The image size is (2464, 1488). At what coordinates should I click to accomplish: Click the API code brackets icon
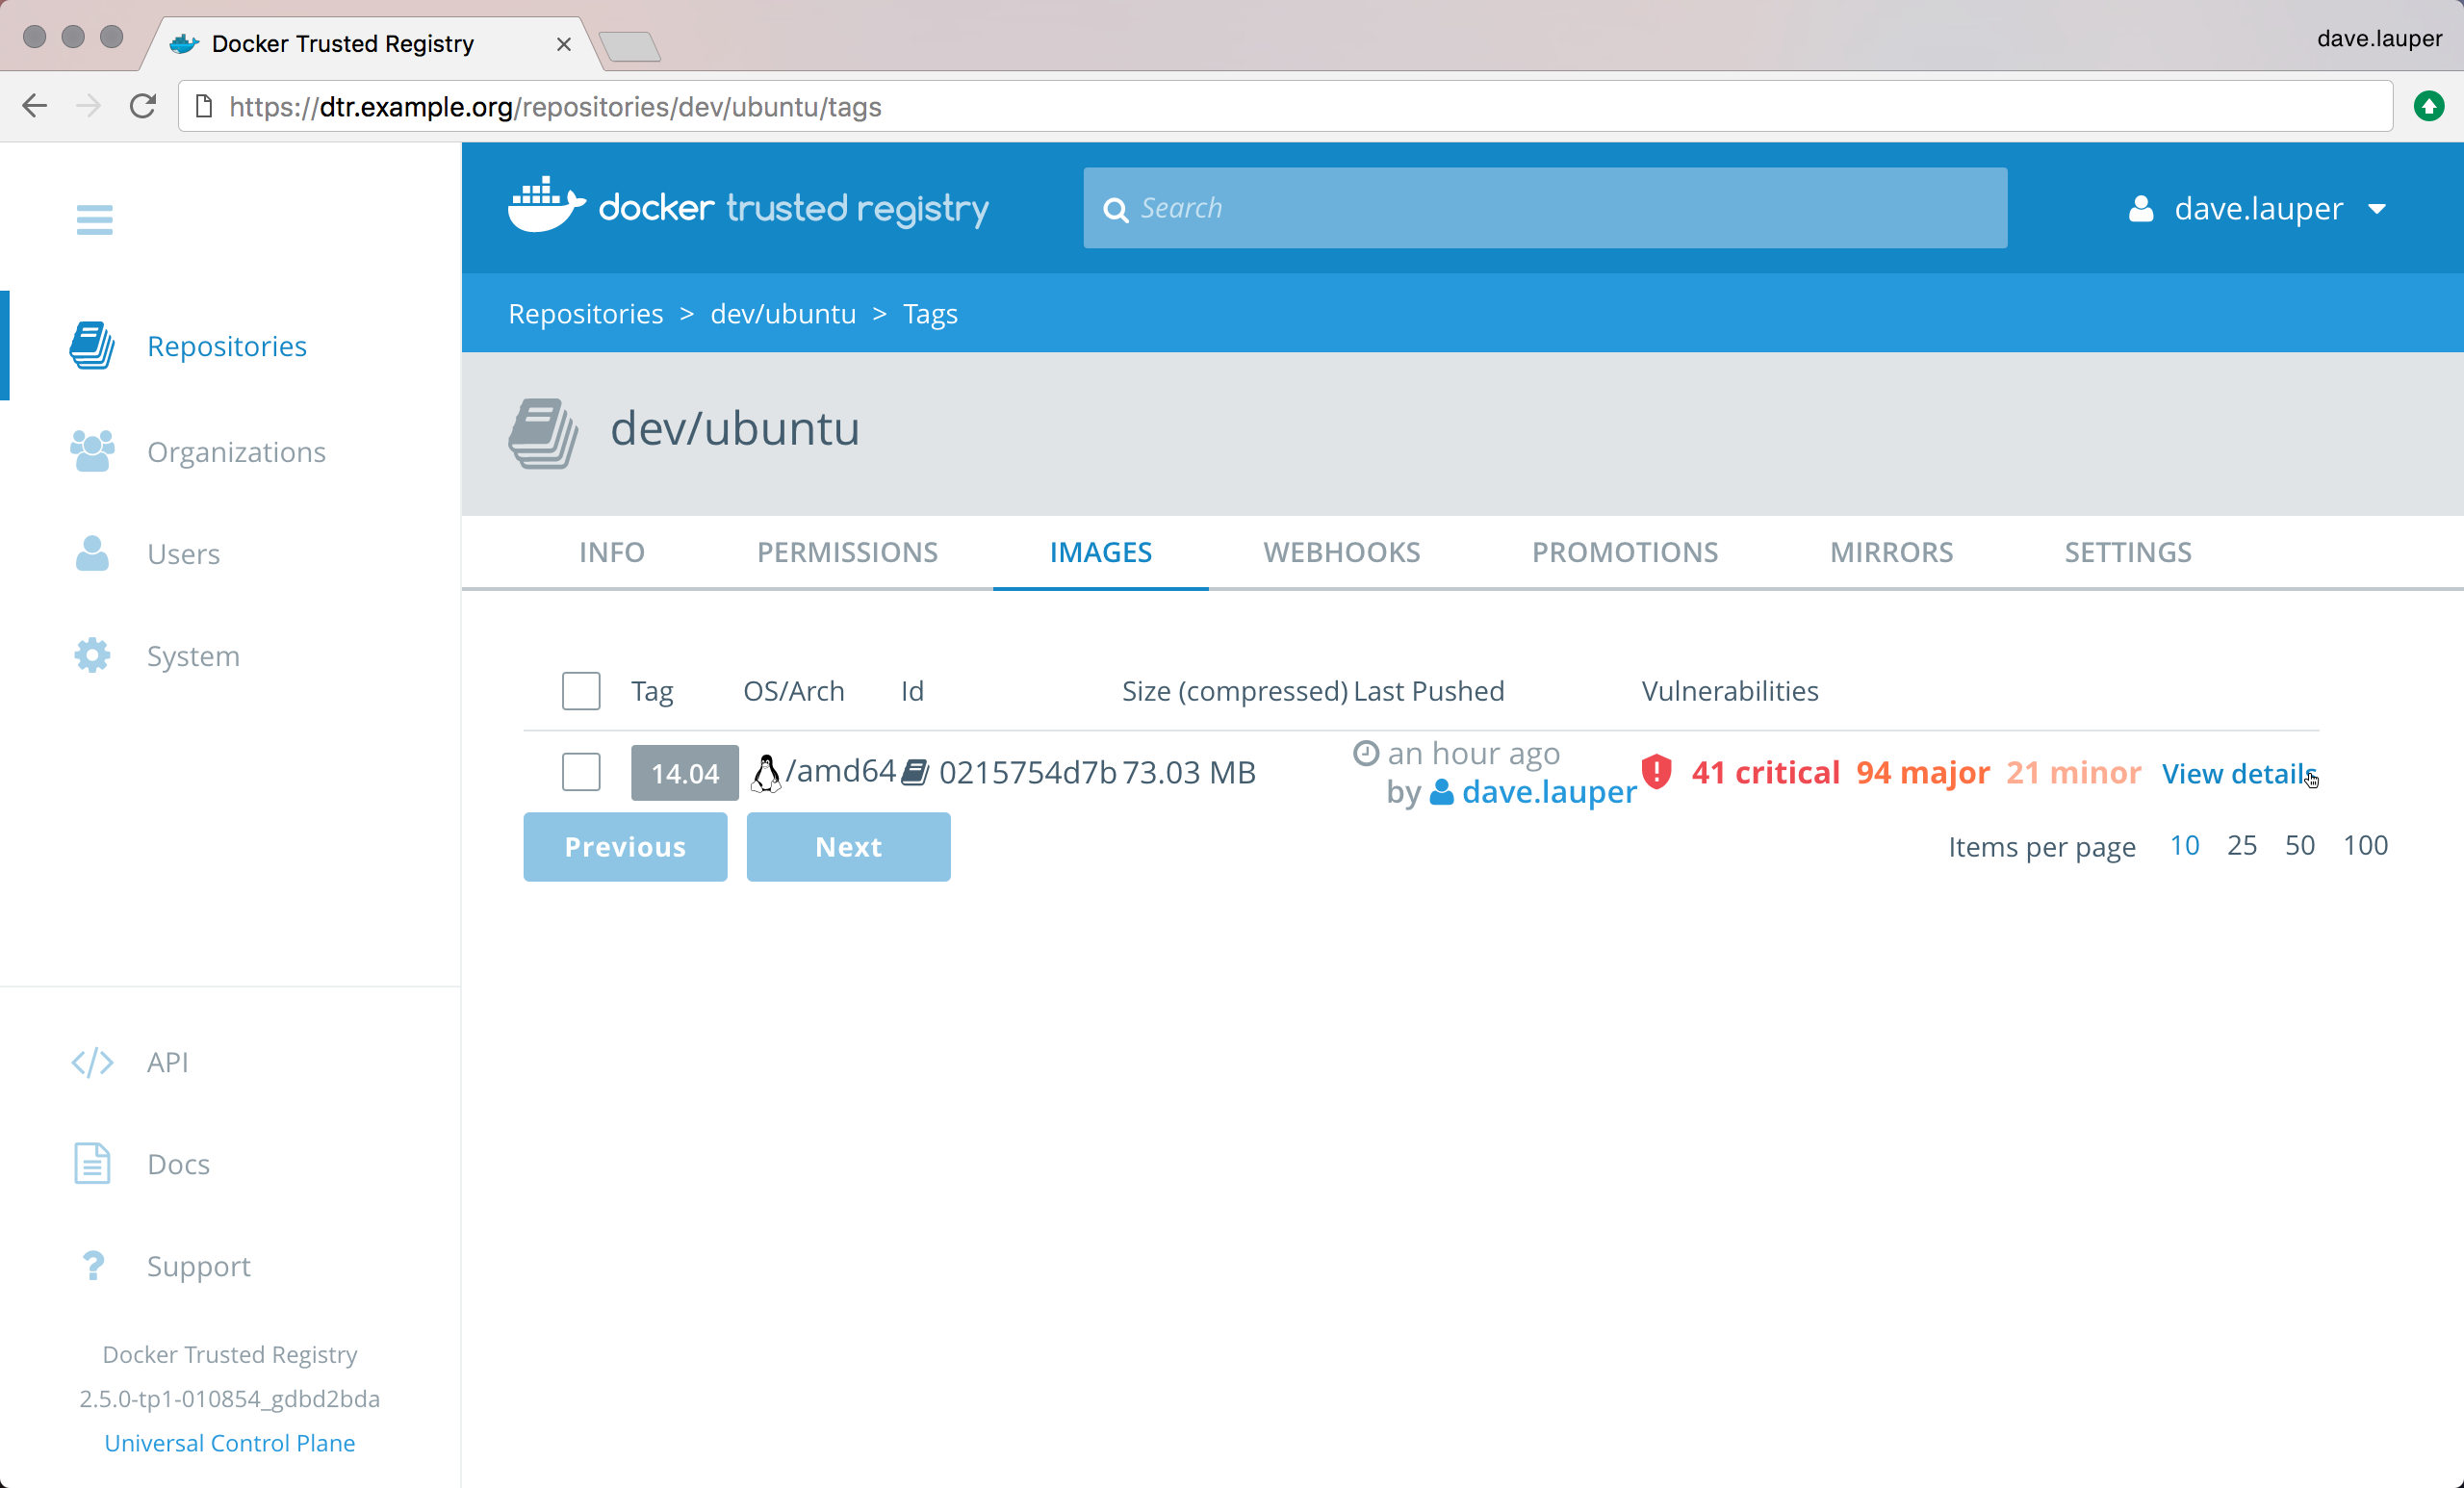92,1062
